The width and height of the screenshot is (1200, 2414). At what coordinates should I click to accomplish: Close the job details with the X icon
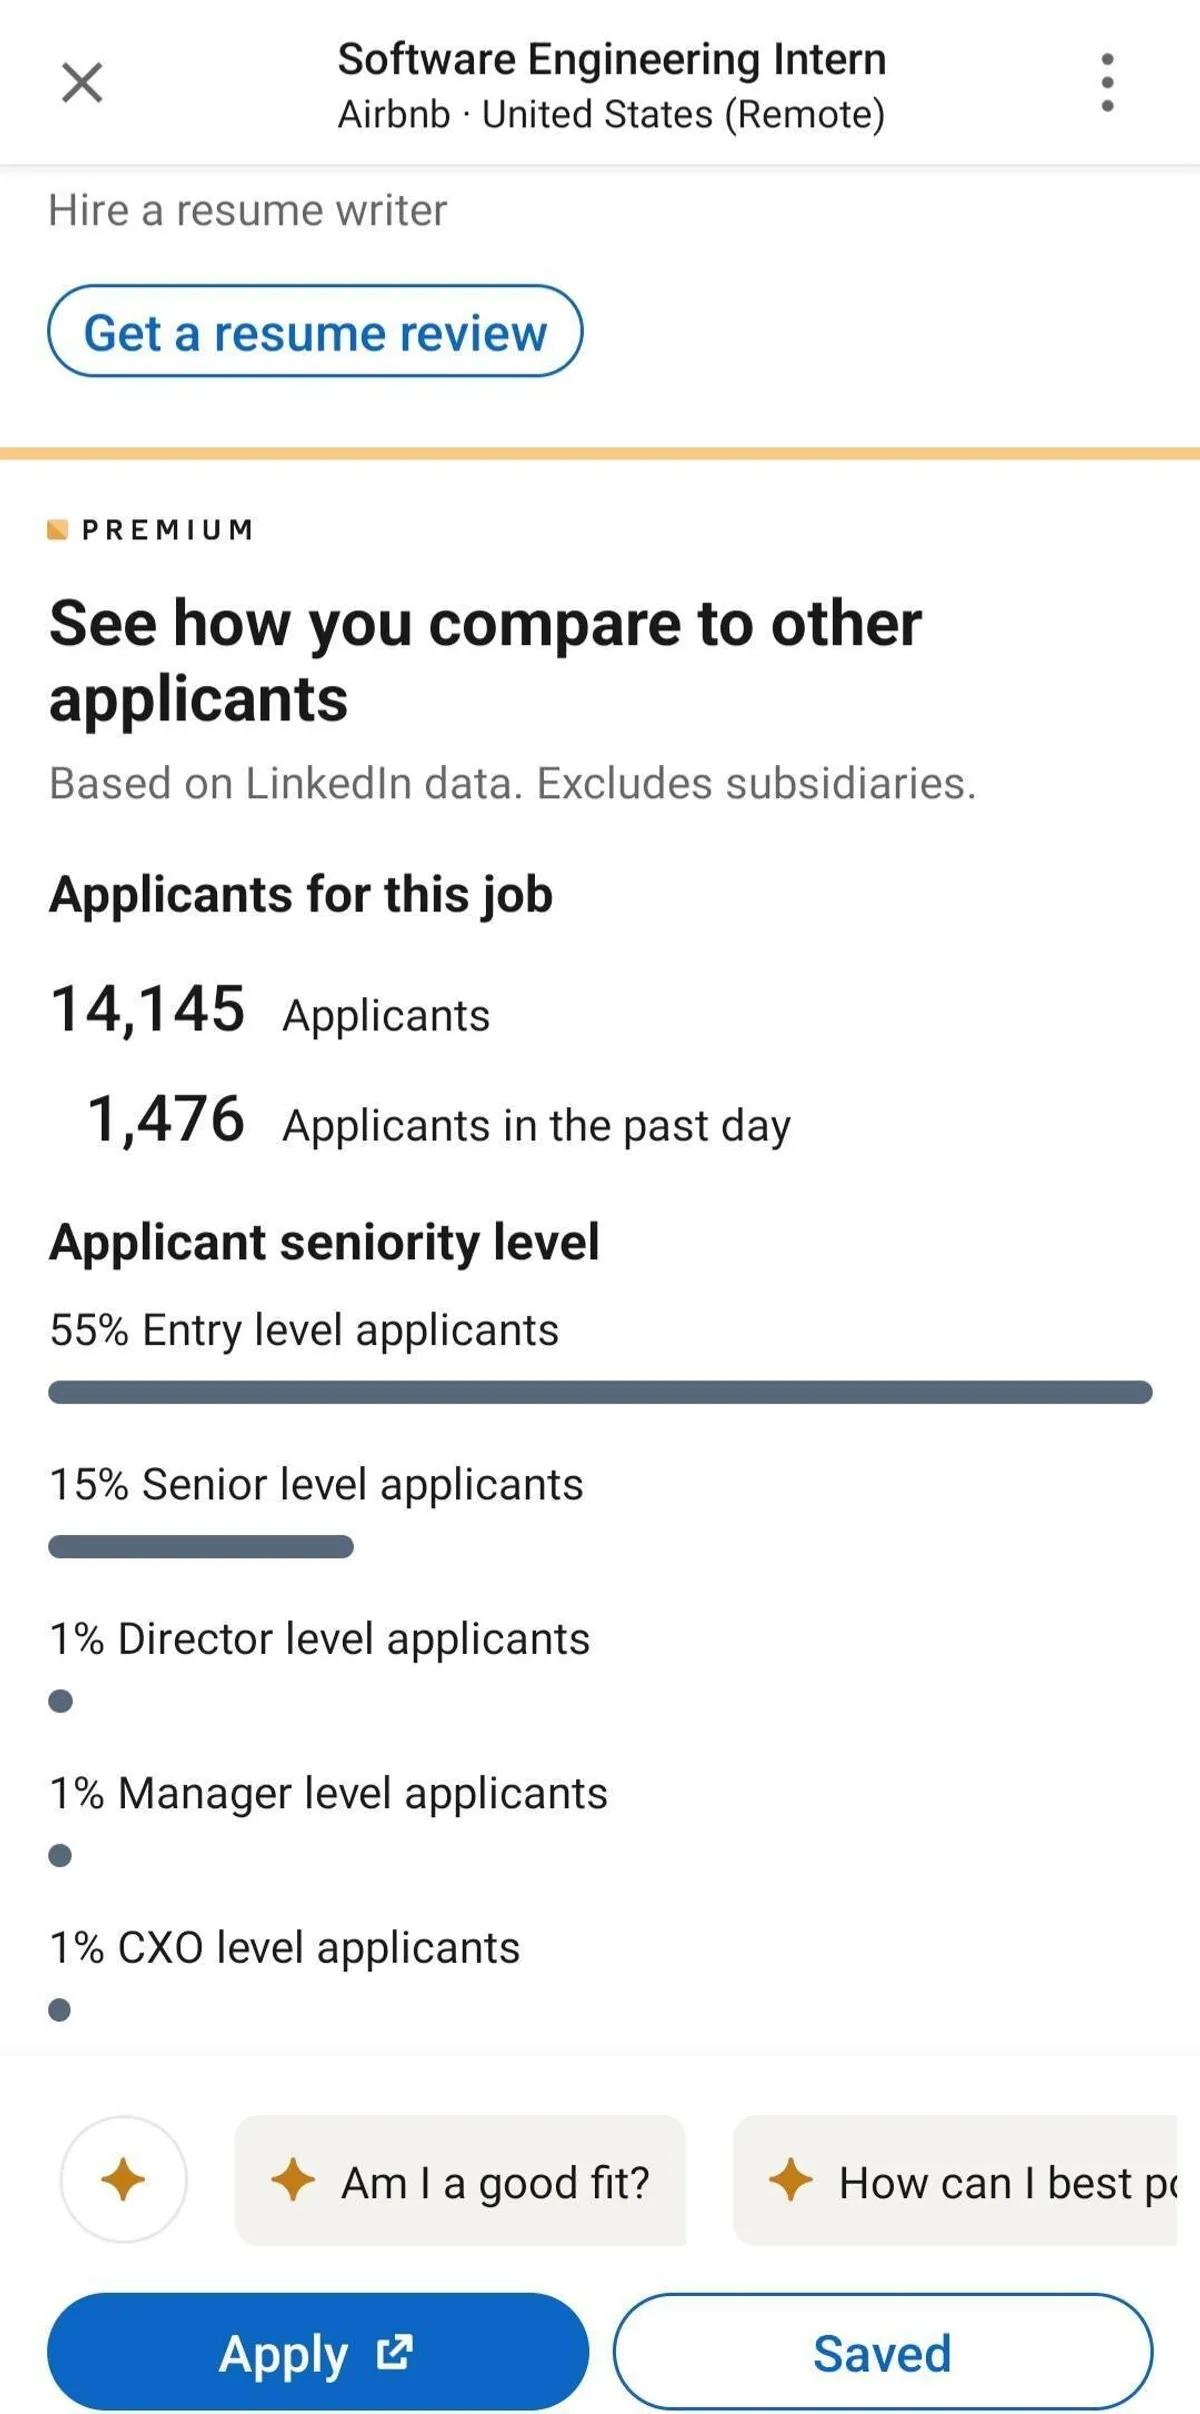pos(82,83)
